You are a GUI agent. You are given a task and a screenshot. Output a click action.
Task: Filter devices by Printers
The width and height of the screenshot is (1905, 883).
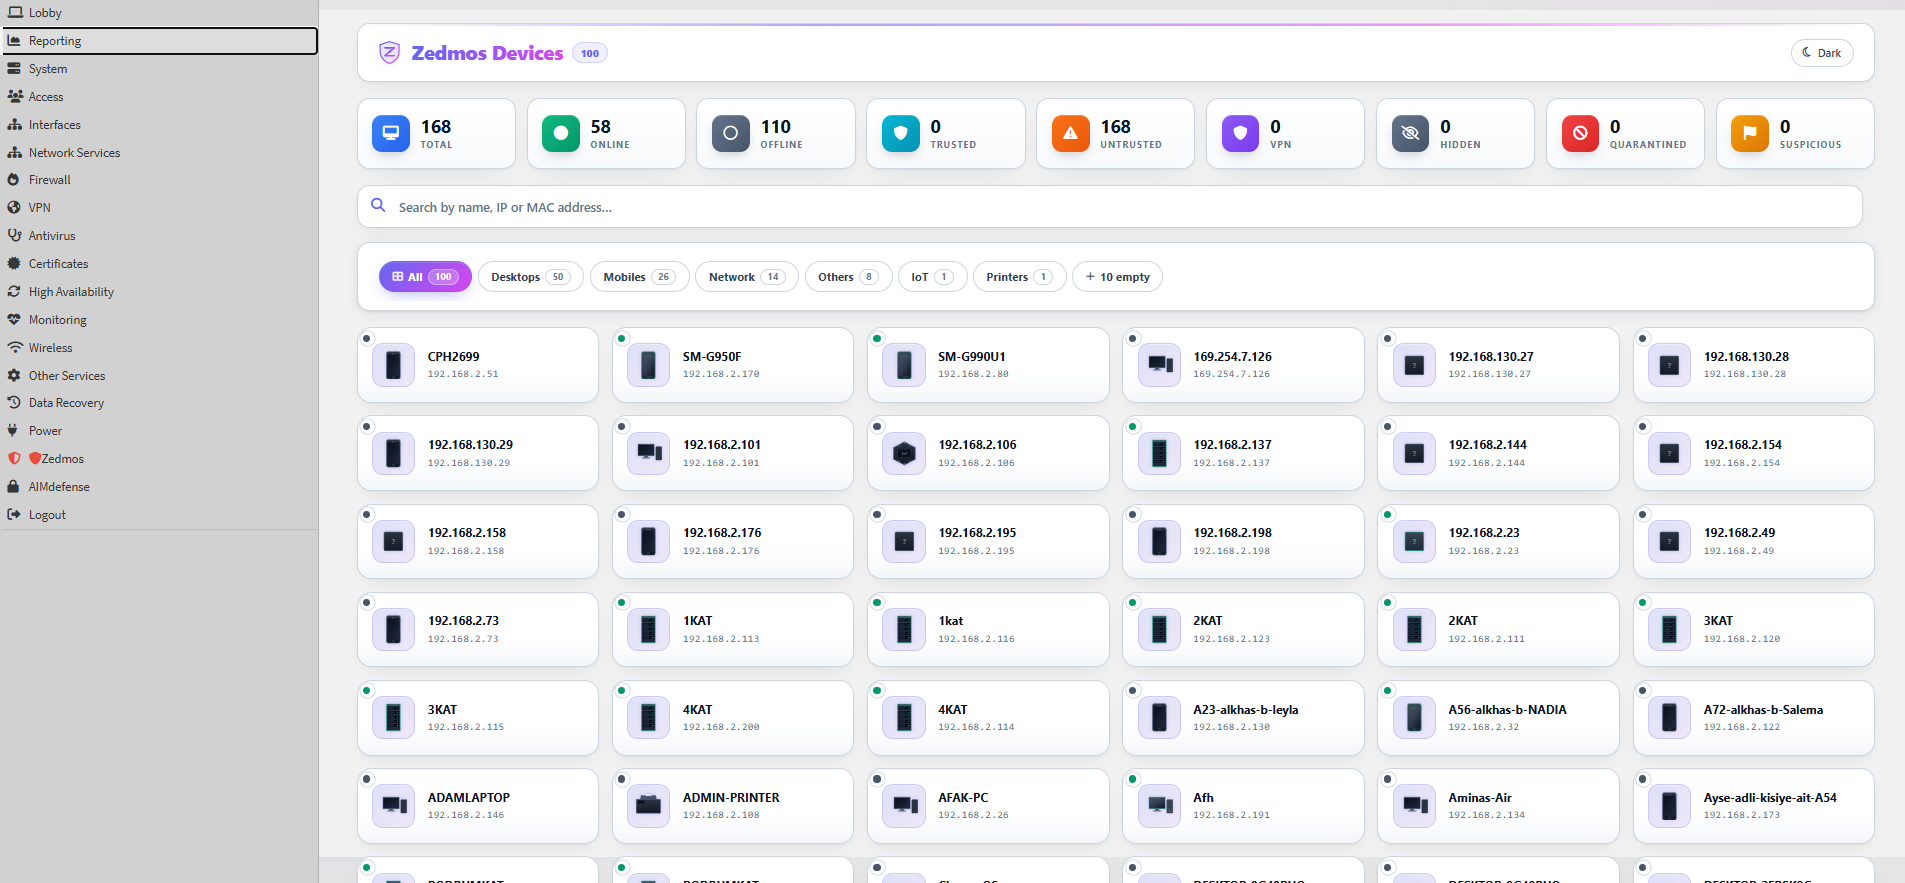[x=1019, y=277]
